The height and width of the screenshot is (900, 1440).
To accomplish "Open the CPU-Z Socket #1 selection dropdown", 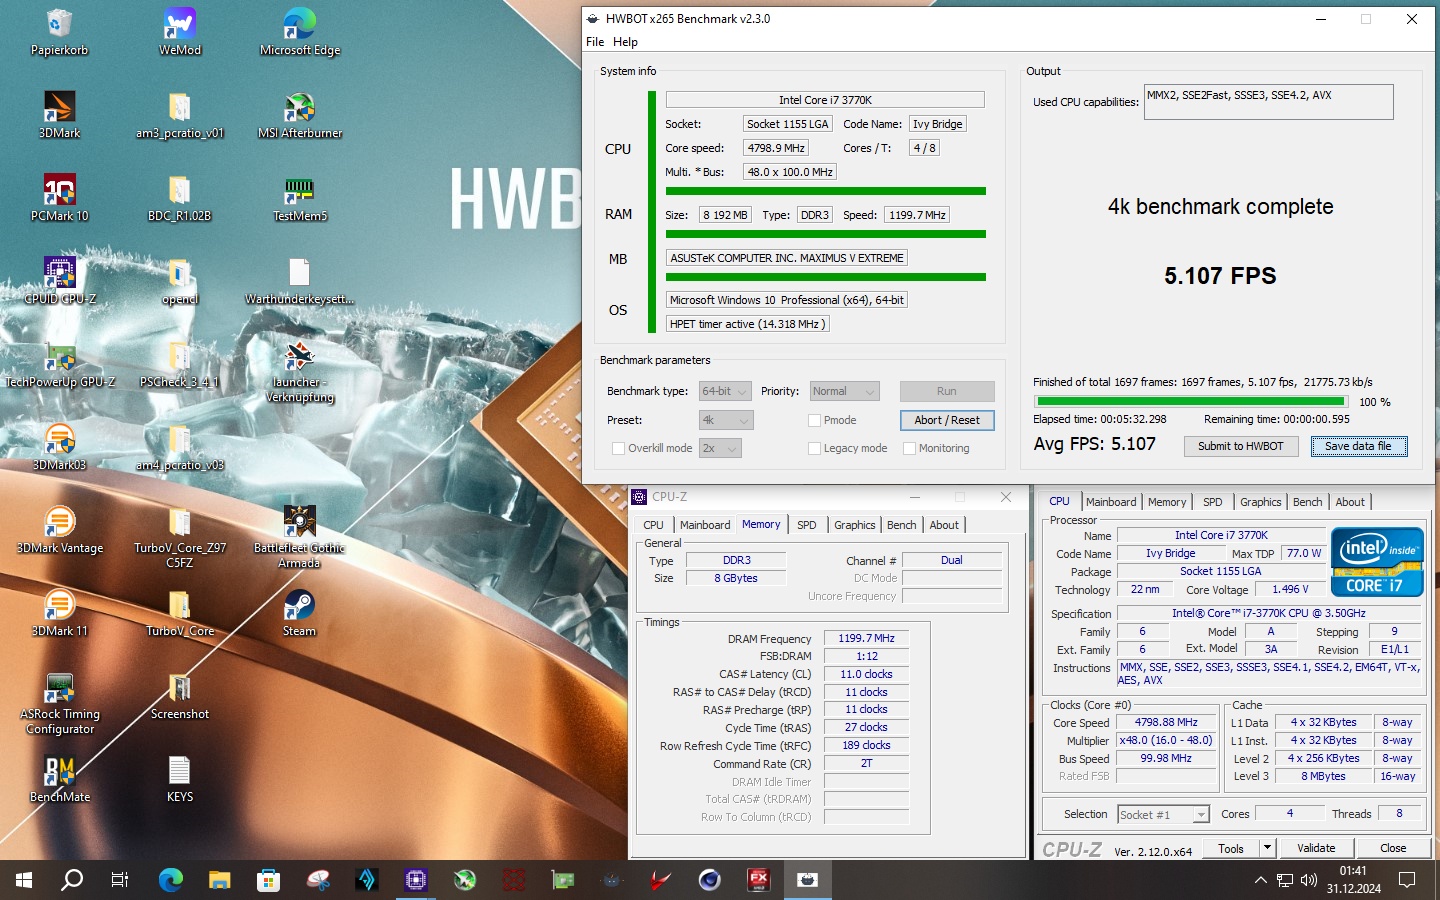I will 1163,814.
